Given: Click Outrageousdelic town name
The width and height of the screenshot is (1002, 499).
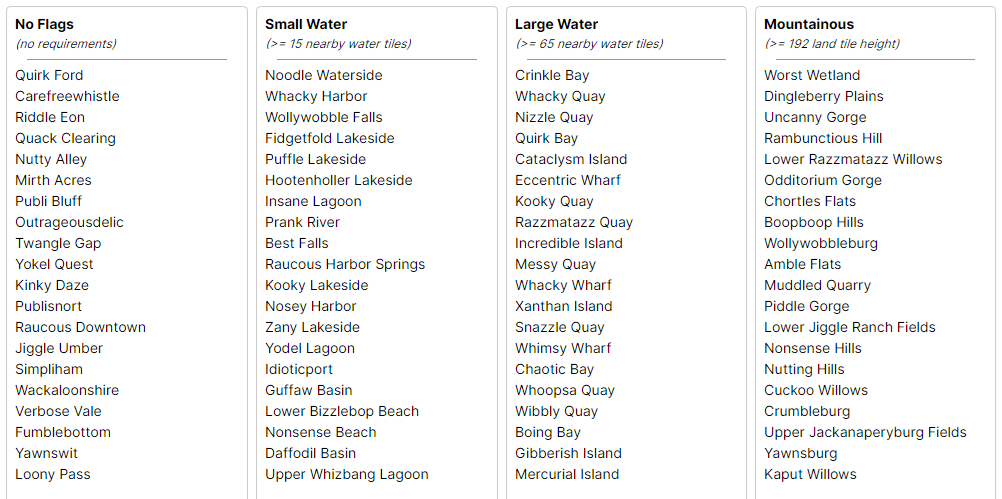Looking at the screenshot, I should (x=70, y=222).
